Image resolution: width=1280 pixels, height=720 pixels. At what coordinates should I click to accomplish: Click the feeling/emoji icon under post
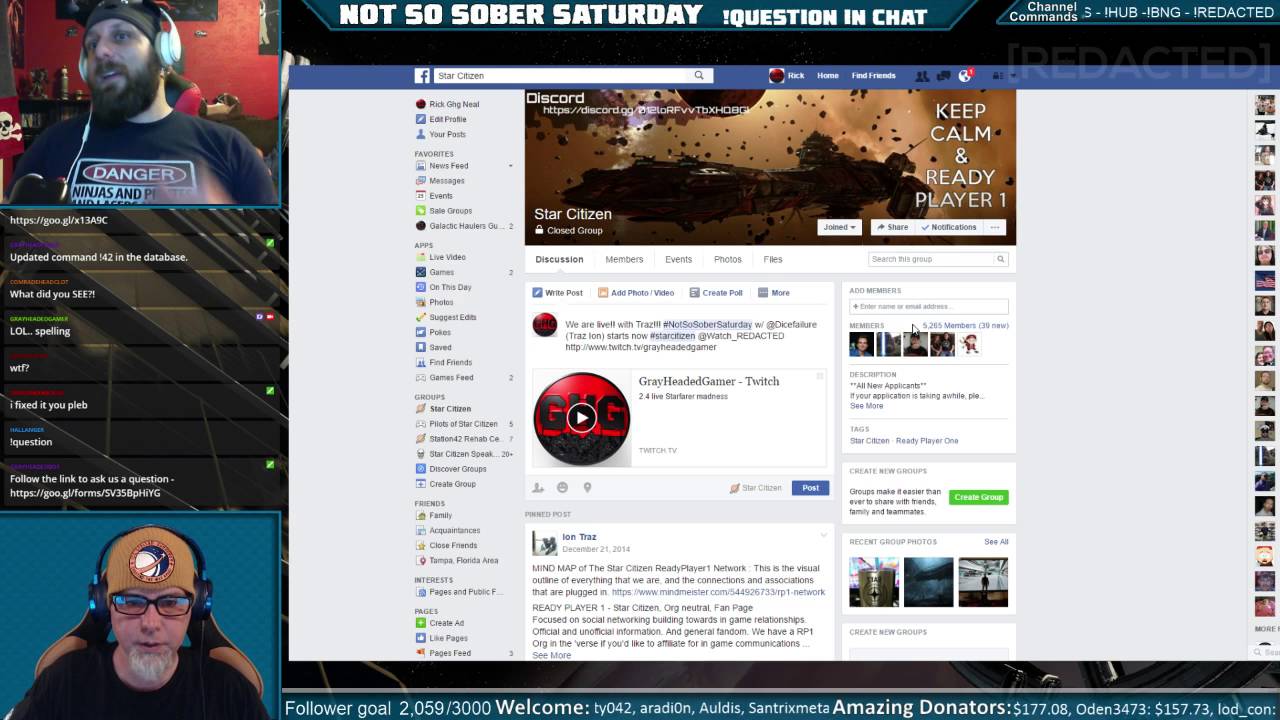[x=562, y=488]
